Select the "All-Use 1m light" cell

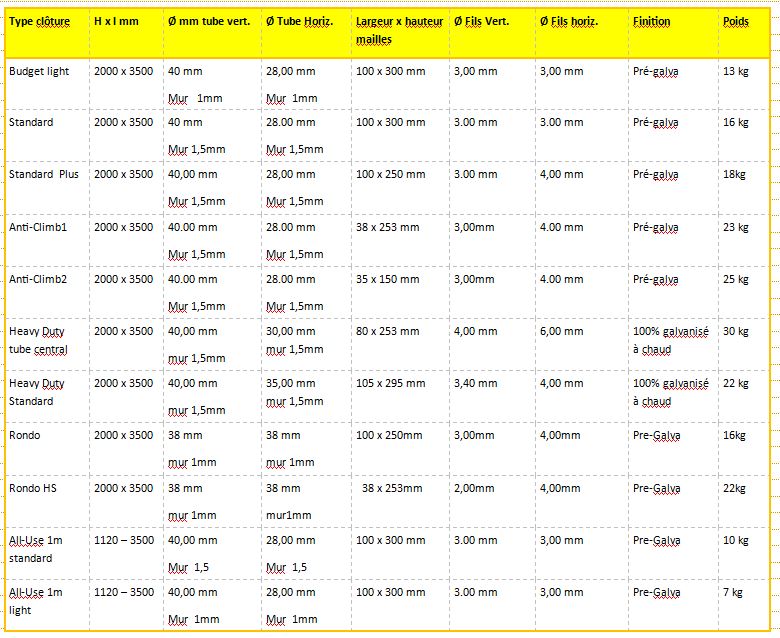coord(35,601)
